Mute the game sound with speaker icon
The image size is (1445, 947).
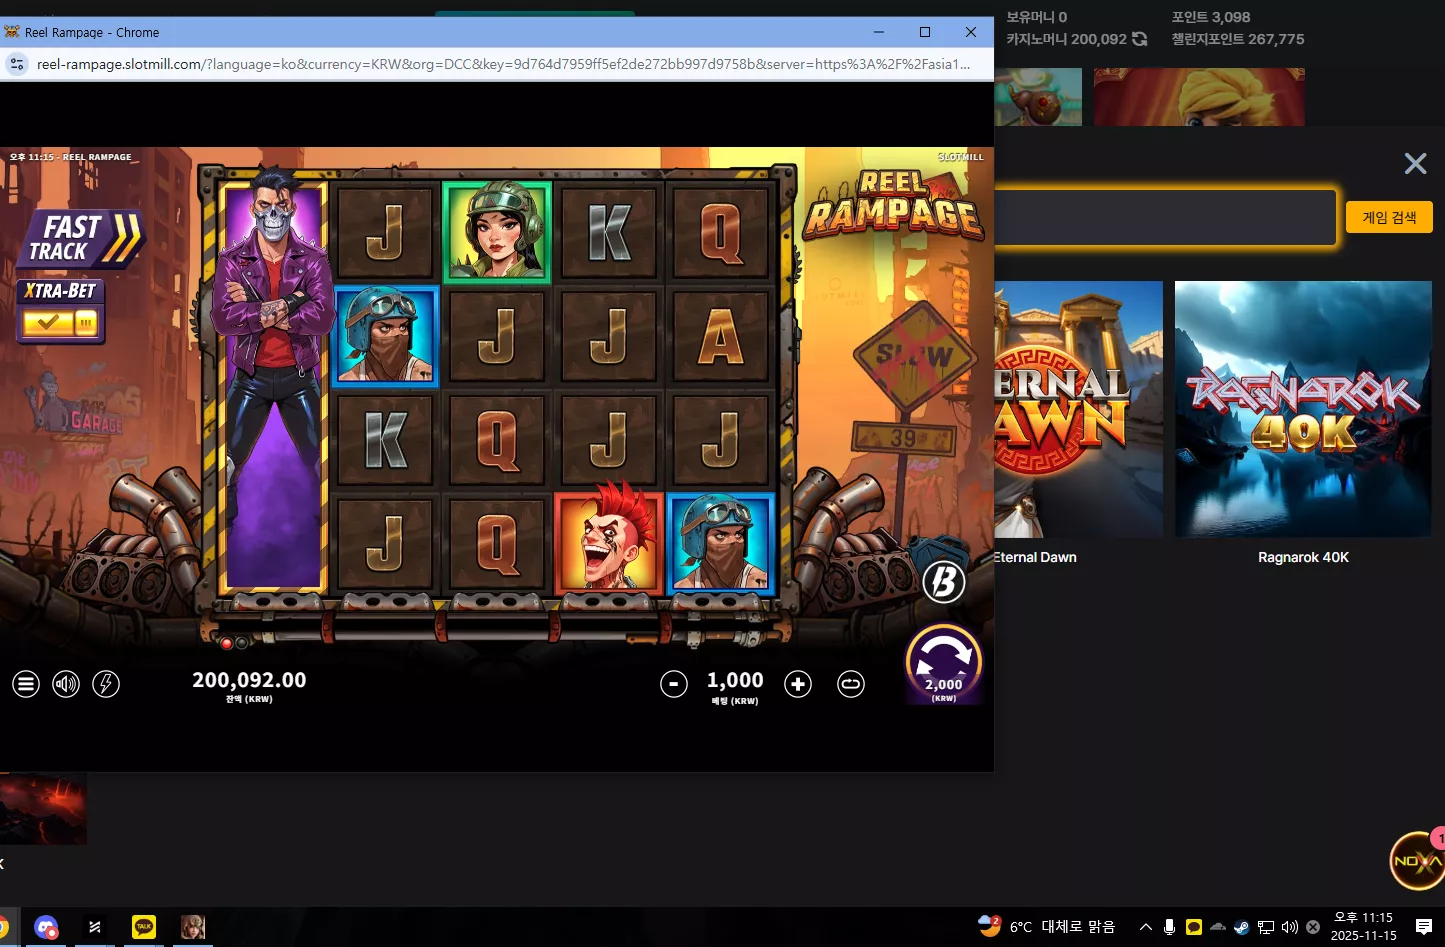[x=66, y=684]
